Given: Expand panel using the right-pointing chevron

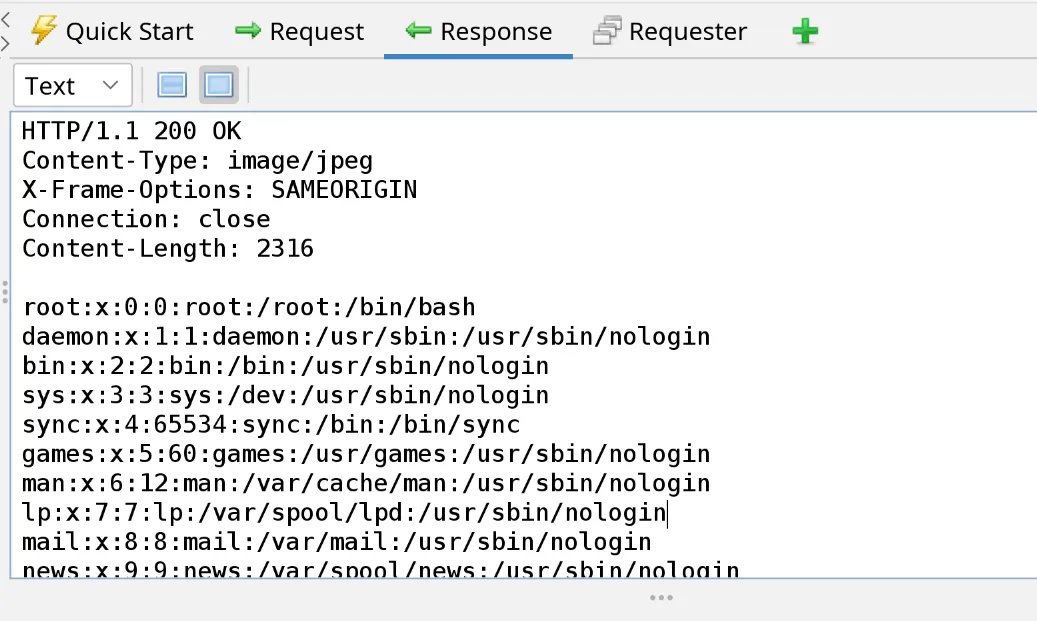Looking at the screenshot, I should pyautogui.click(x=5, y=44).
